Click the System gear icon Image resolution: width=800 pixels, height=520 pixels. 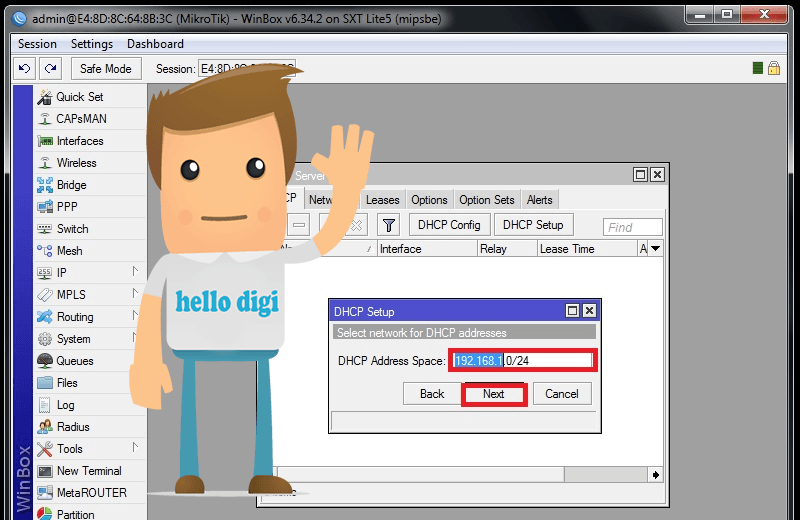point(45,338)
